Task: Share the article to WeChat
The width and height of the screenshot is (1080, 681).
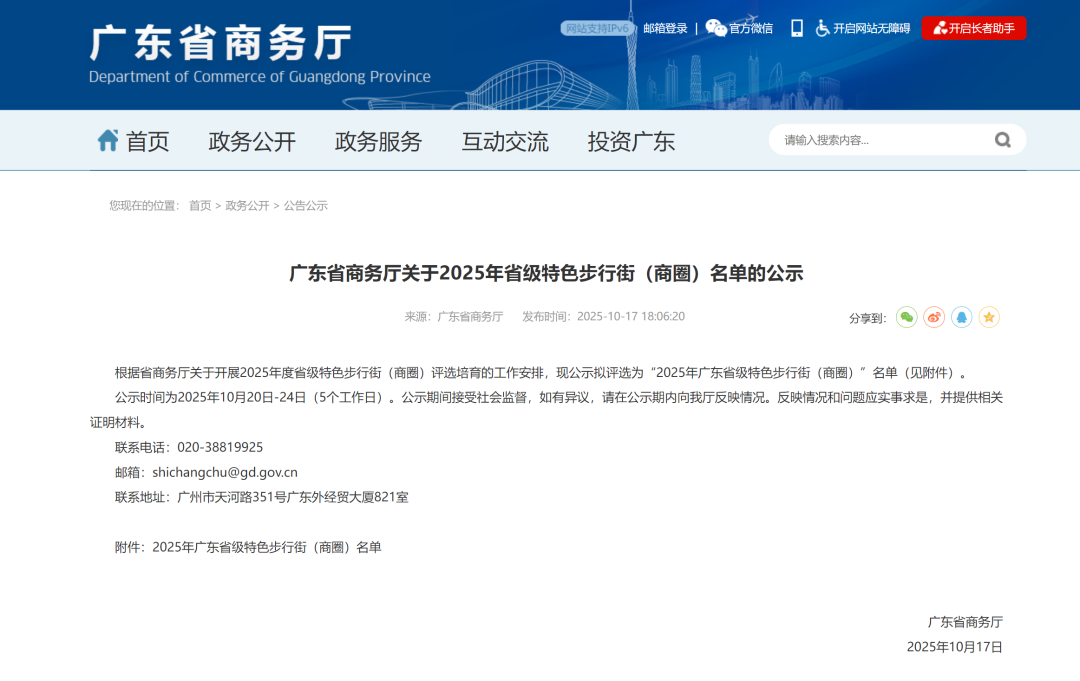Action: pyautogui.click(x=906, y=317)
